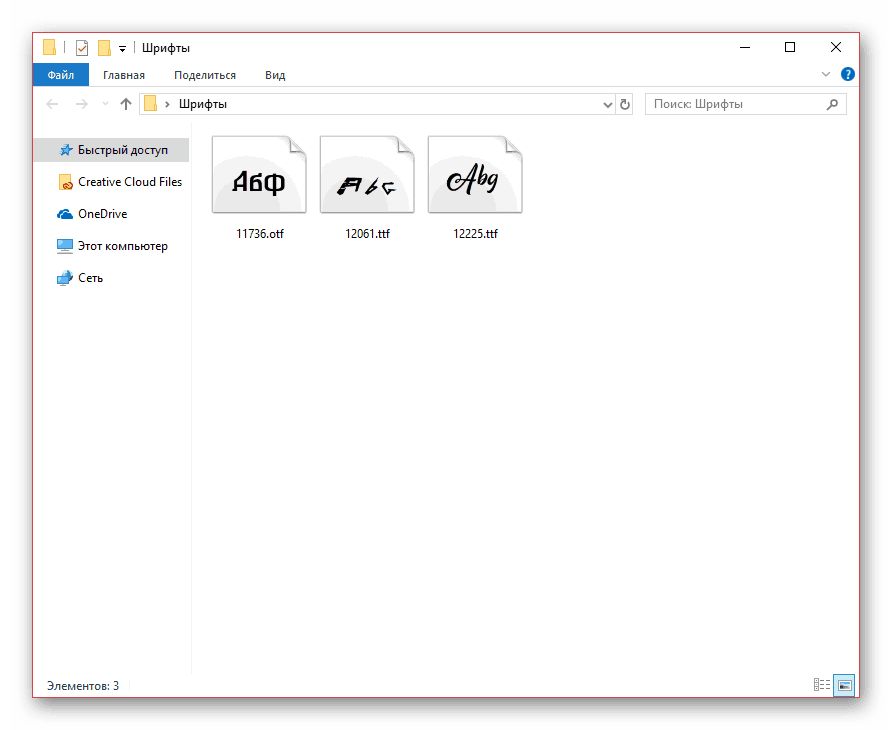Click the New folder icon in title bar
The width and height of the screenshot is (892, 730).
[x=104, y=48]
